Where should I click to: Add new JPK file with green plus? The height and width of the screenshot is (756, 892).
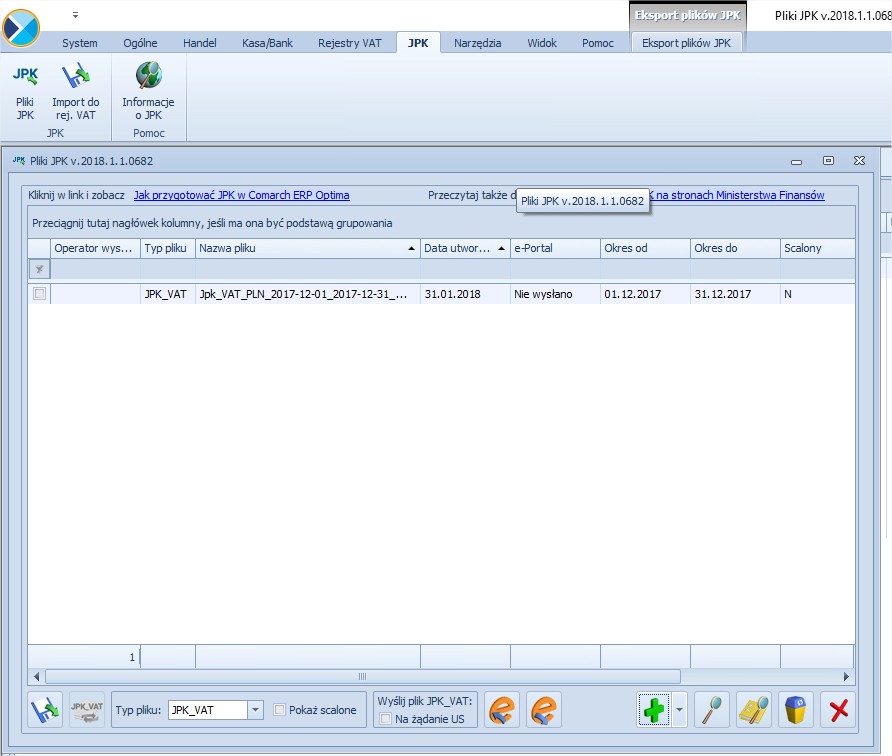[x=654, y=710]
